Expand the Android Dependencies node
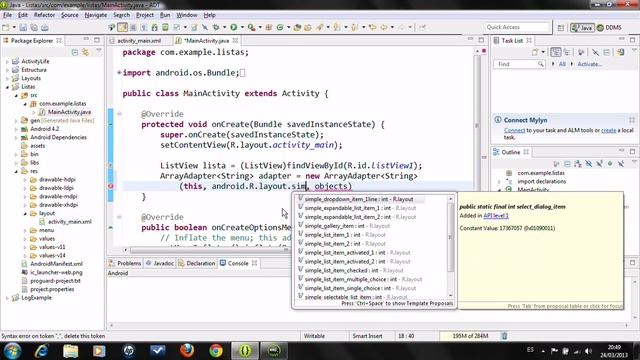640x360 pixels. click(16, 138)
